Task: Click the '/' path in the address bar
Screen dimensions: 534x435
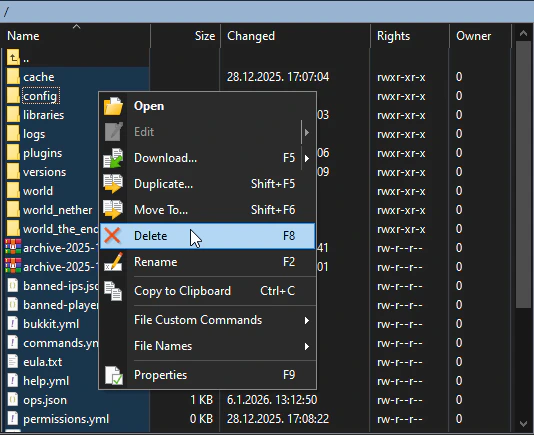Action: [6, 12]
